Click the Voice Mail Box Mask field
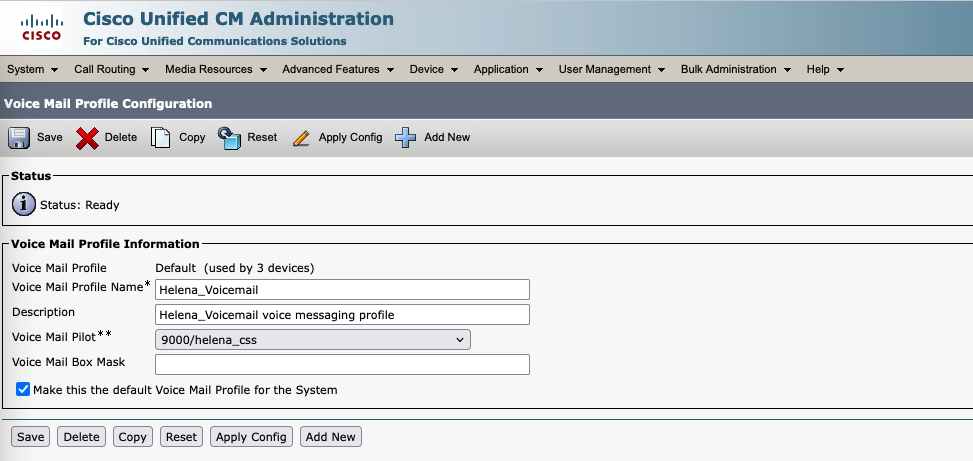 (342, 364)
